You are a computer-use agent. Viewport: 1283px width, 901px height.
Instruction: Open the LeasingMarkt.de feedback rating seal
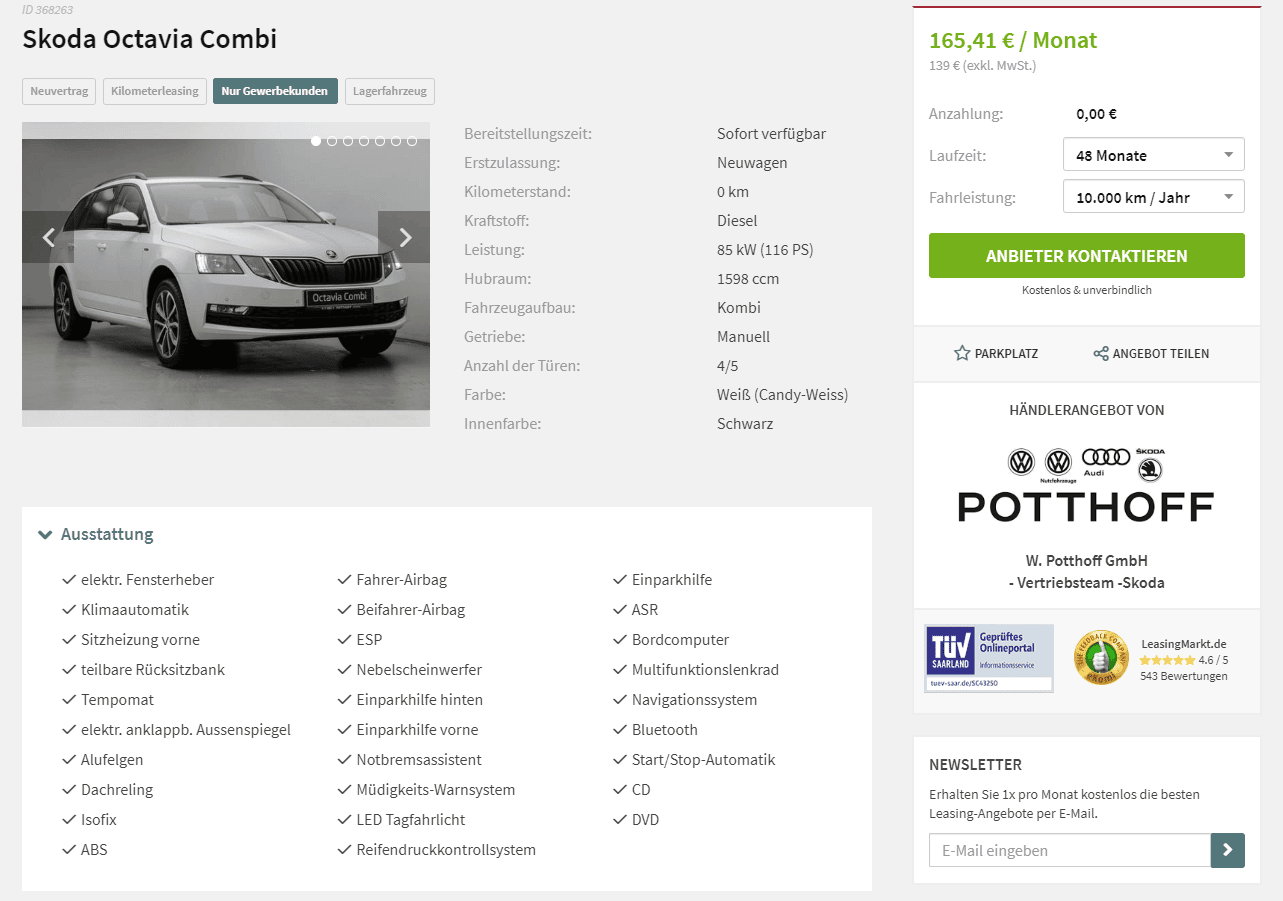pos(1100,658)
